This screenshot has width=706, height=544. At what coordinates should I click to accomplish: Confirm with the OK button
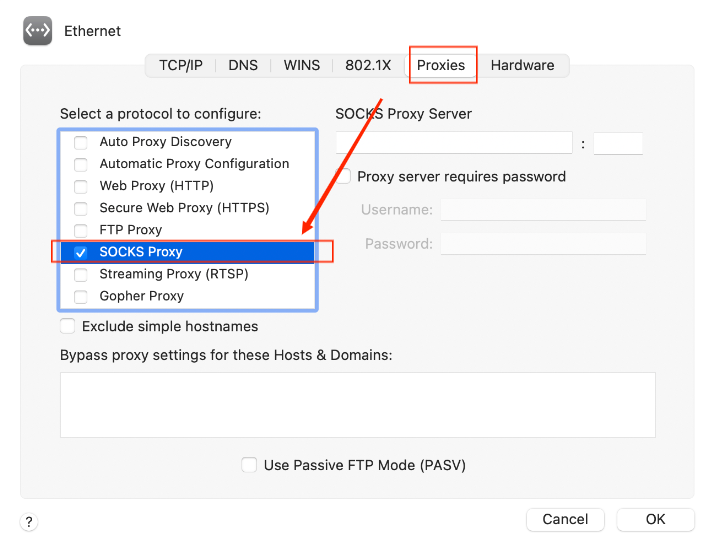click(655, 519)
